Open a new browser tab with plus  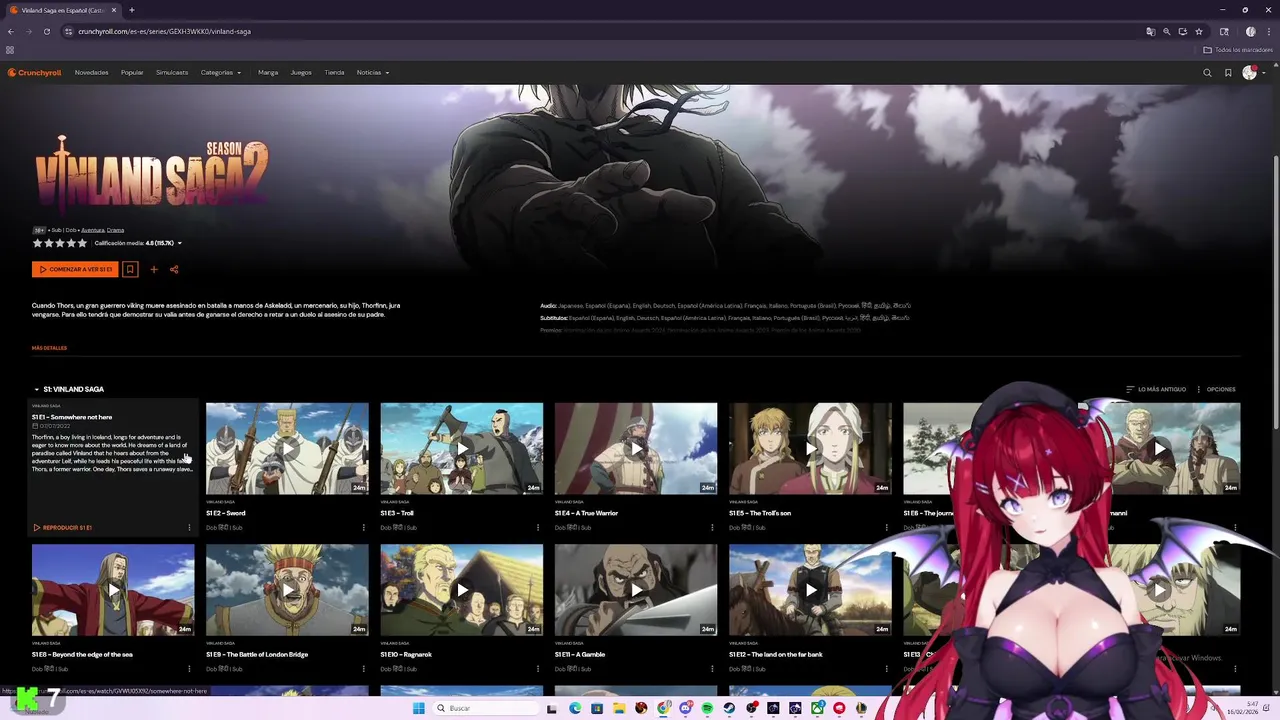pos(131,10)
